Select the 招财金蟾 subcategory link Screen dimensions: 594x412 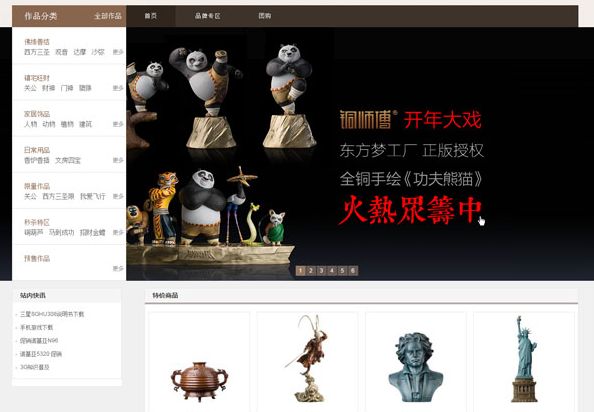click(92, 232)
